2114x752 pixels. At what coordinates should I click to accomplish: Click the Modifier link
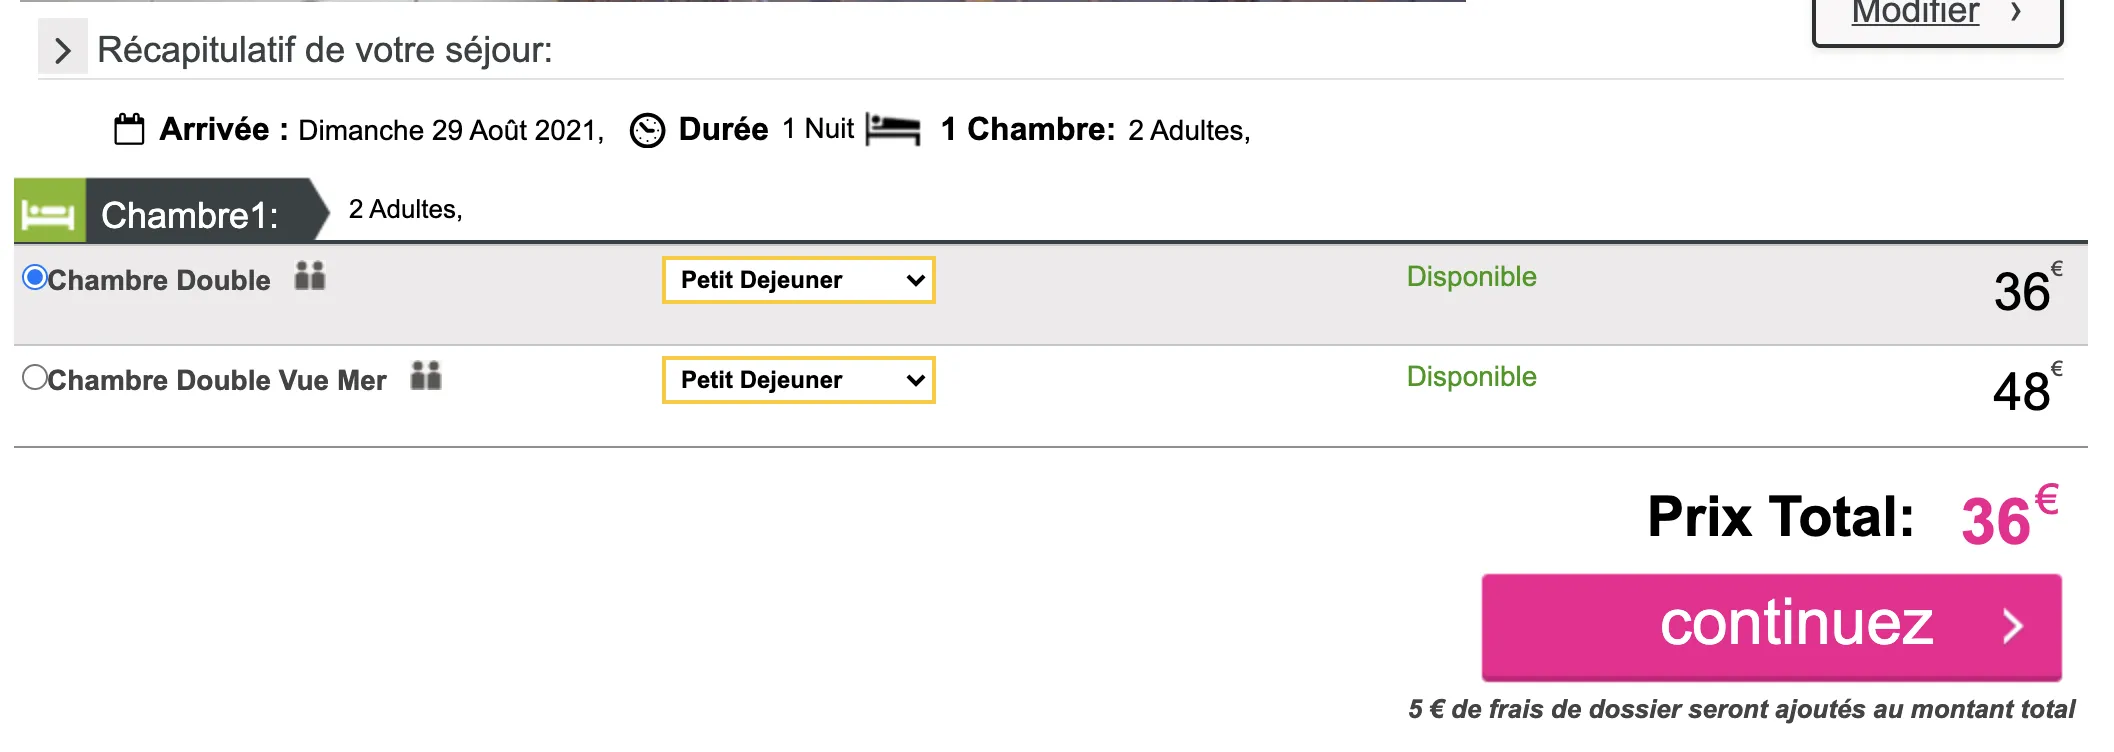pos(1914,12)
